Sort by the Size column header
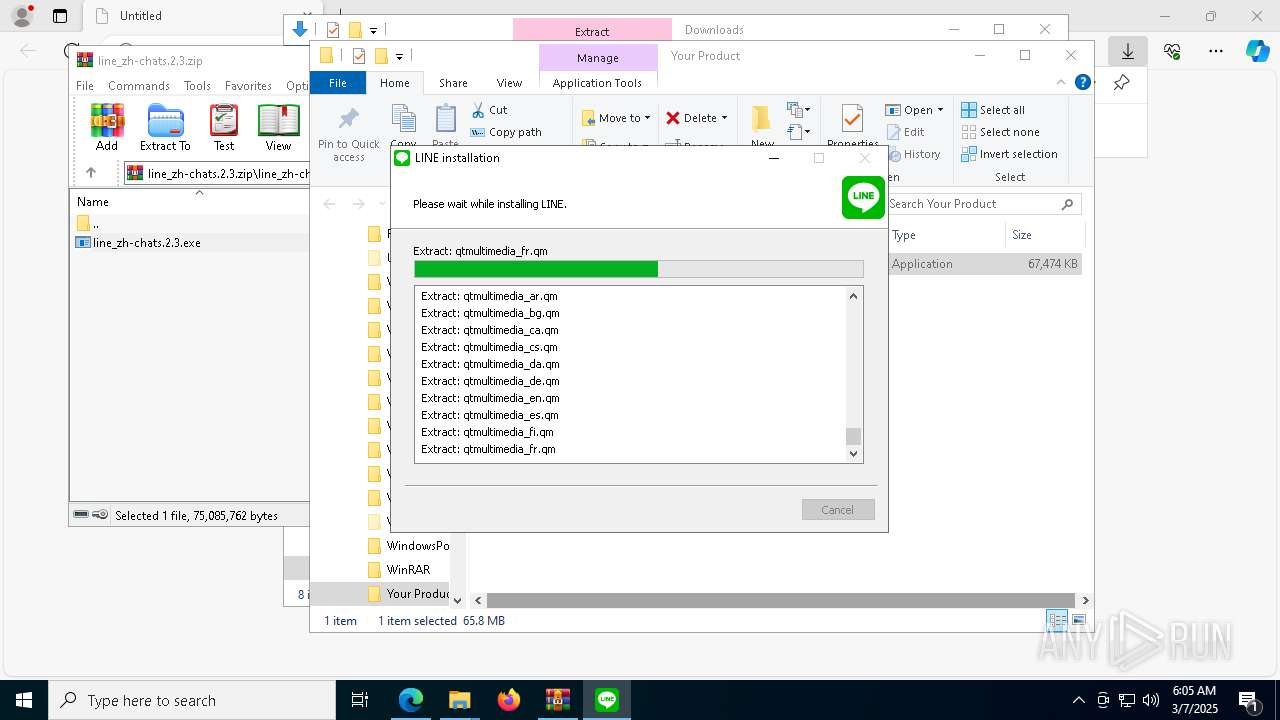 [1044, 235]
